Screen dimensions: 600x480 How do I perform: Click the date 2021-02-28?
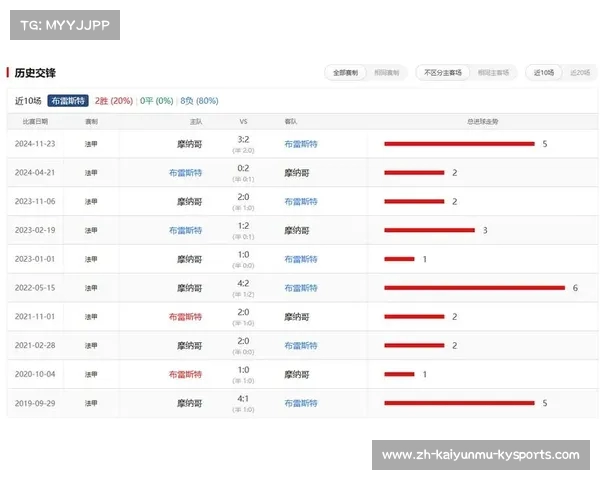point(35,345)
